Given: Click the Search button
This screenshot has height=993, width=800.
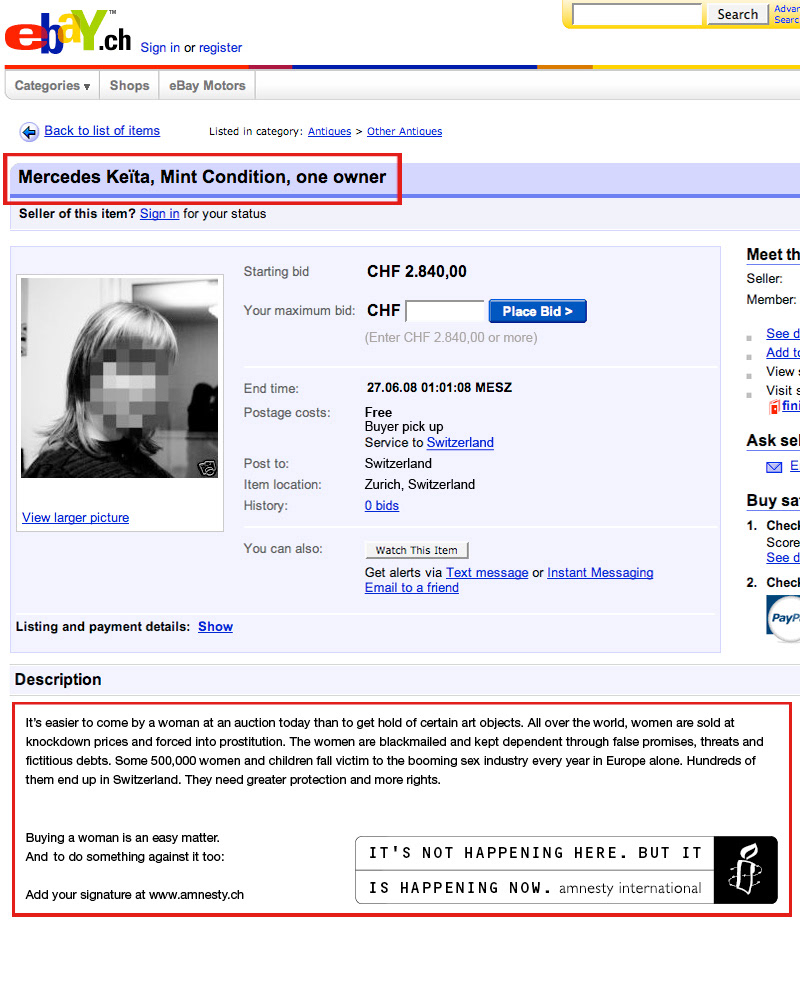Looking at the screenshot, I should click(737, 14).
